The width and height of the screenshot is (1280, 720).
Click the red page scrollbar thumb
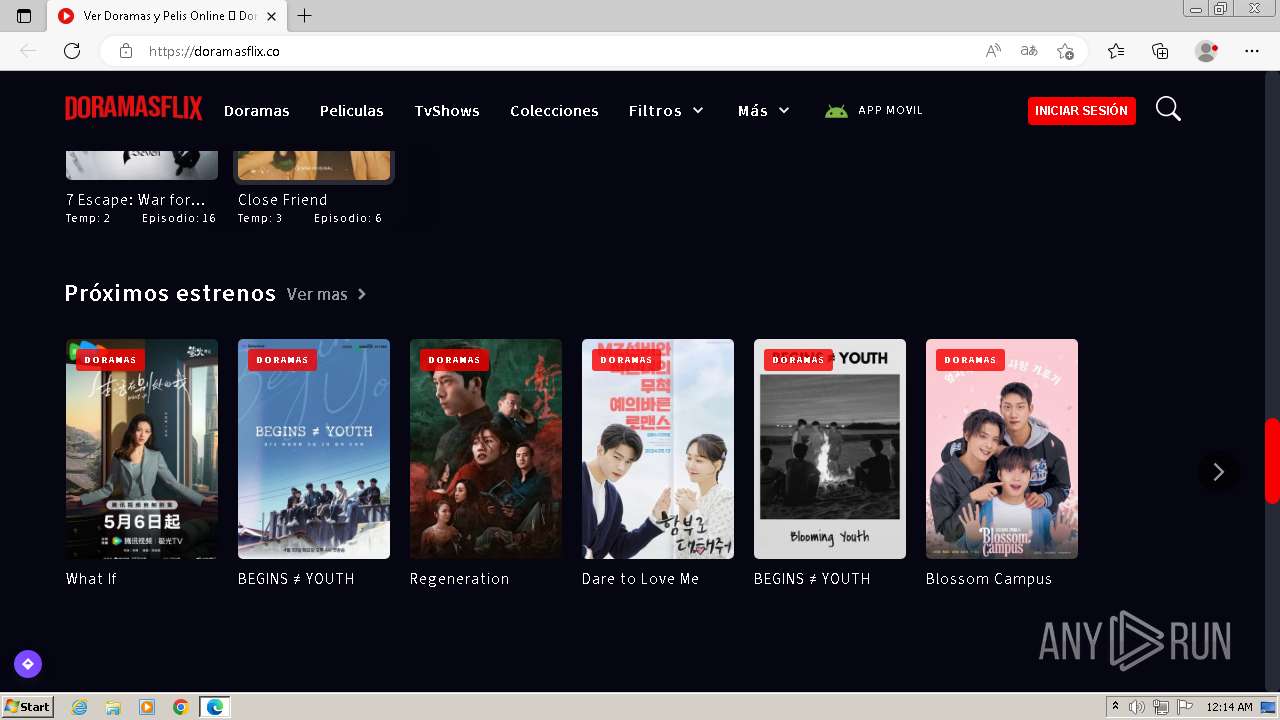1272,460
